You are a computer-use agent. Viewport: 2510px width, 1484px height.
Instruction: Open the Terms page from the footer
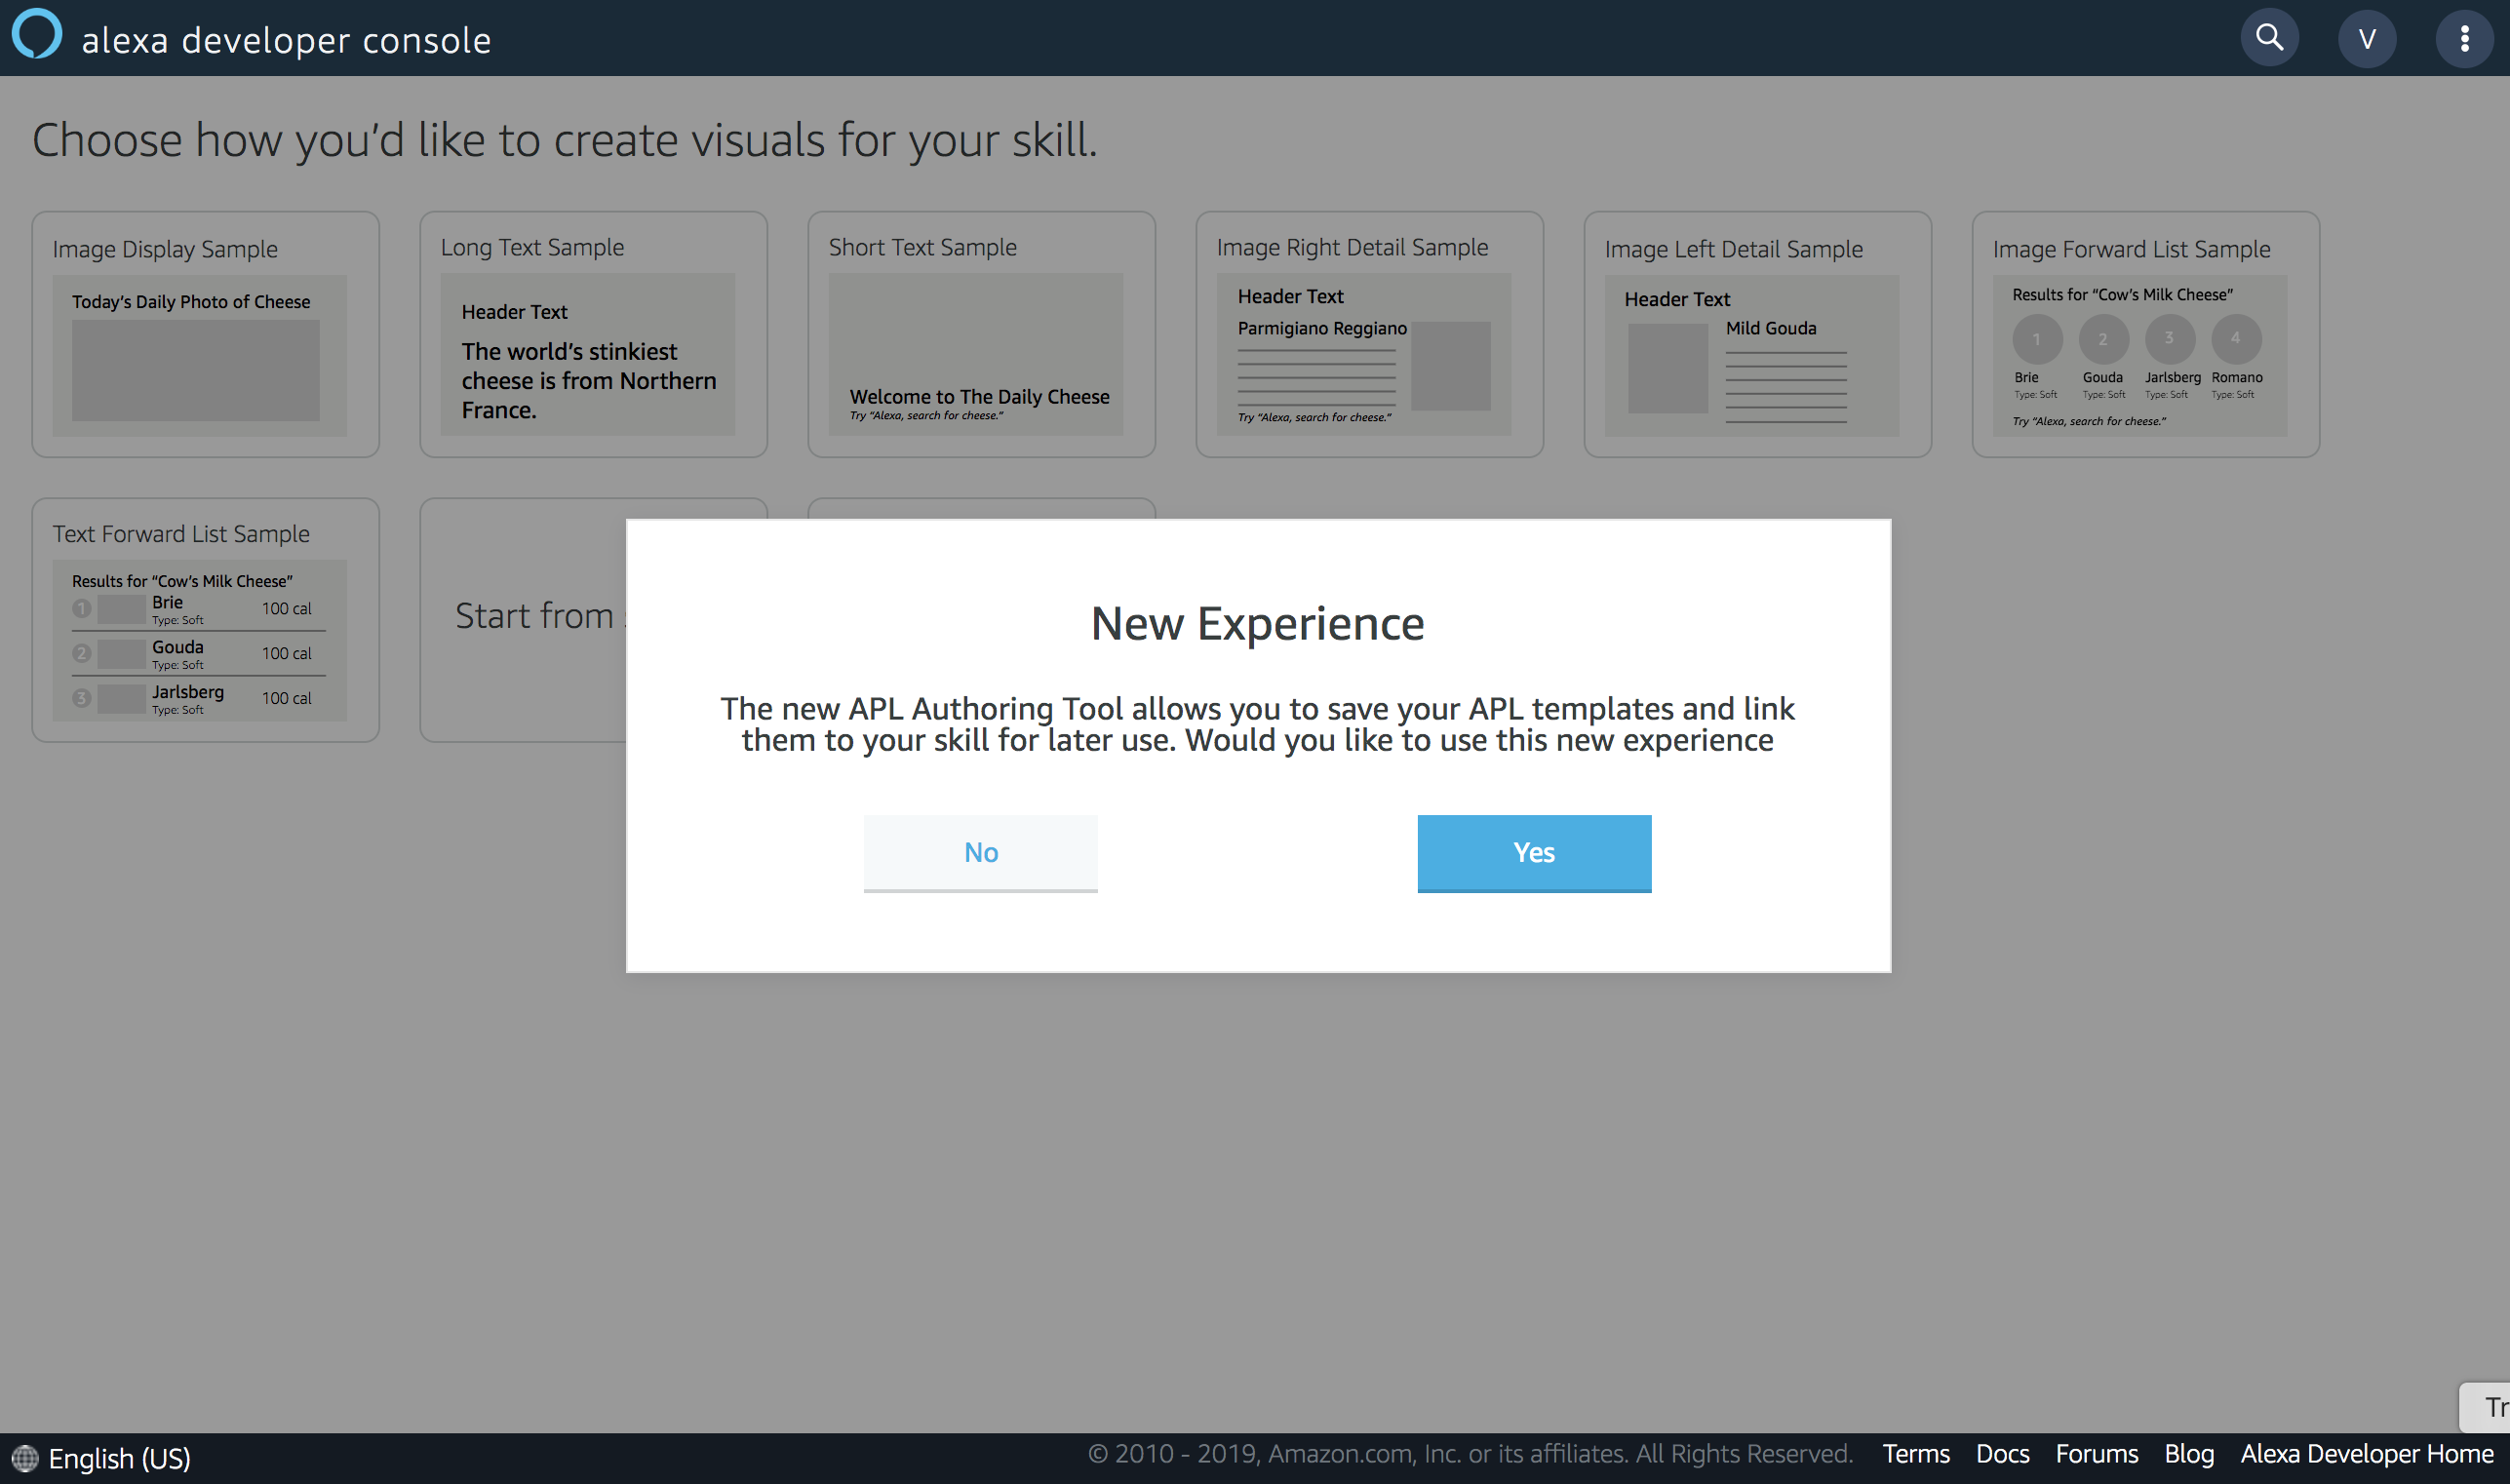click(x=1915, y=1453)
